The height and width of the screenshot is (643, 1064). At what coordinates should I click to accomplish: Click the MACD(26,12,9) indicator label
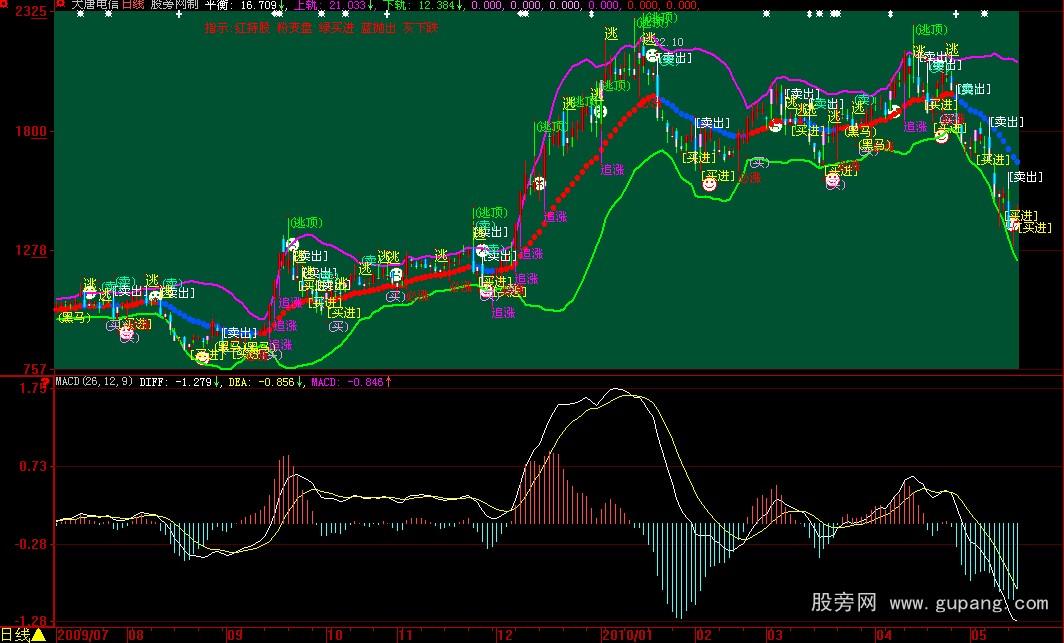[x=95, y=381]
